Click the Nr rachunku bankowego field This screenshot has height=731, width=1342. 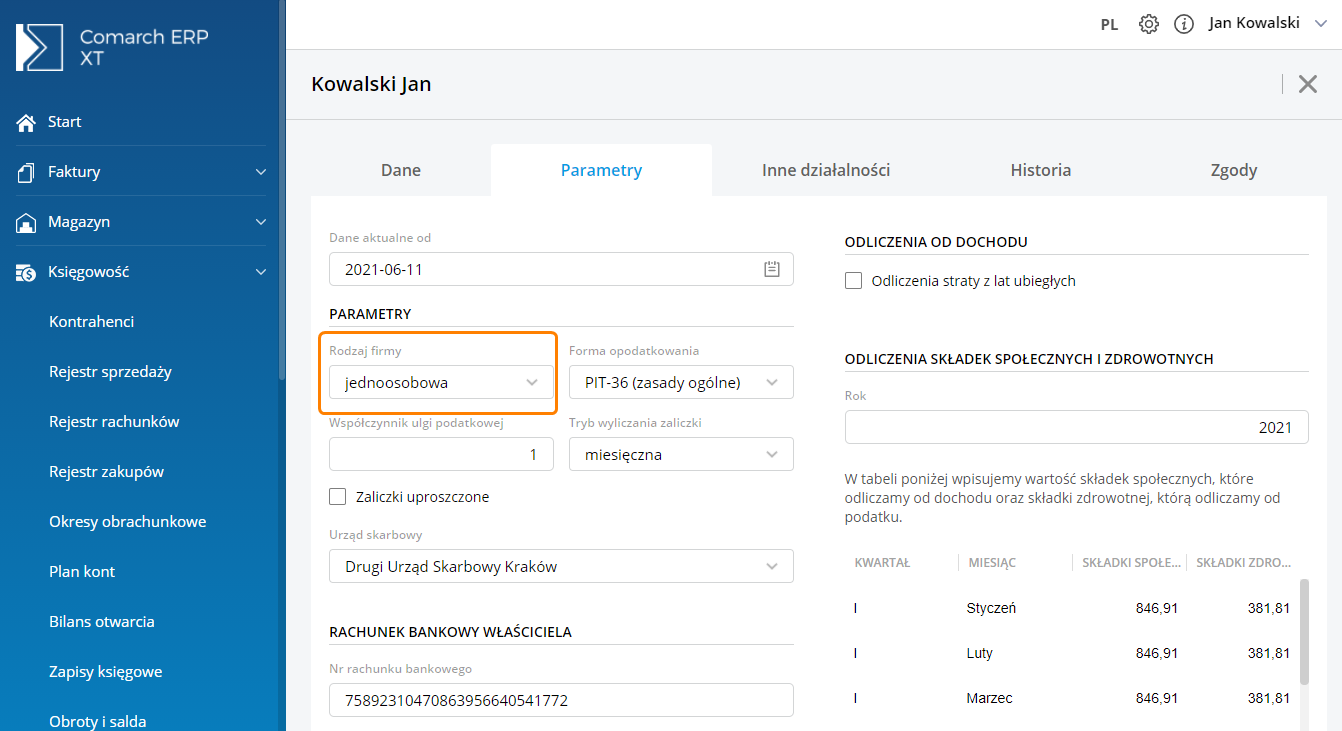(560, 700)
